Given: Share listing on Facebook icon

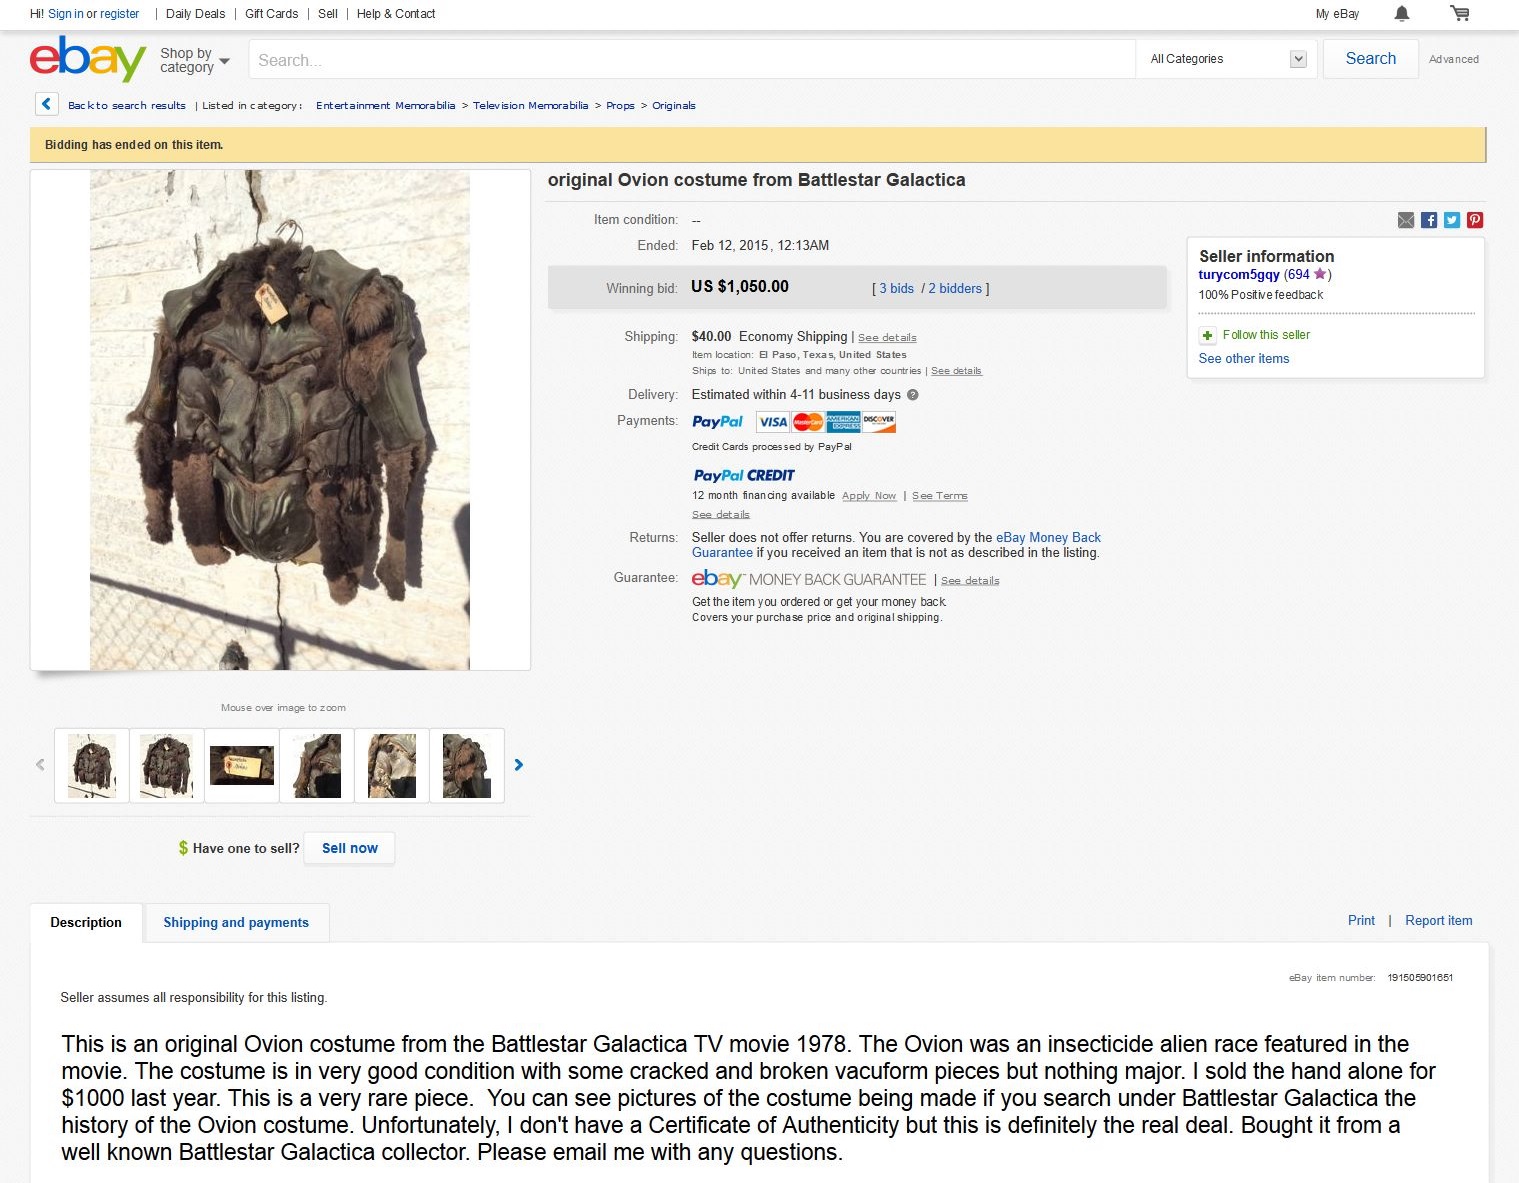Looking at the screenshot, I should click(x=1429, y=220).
